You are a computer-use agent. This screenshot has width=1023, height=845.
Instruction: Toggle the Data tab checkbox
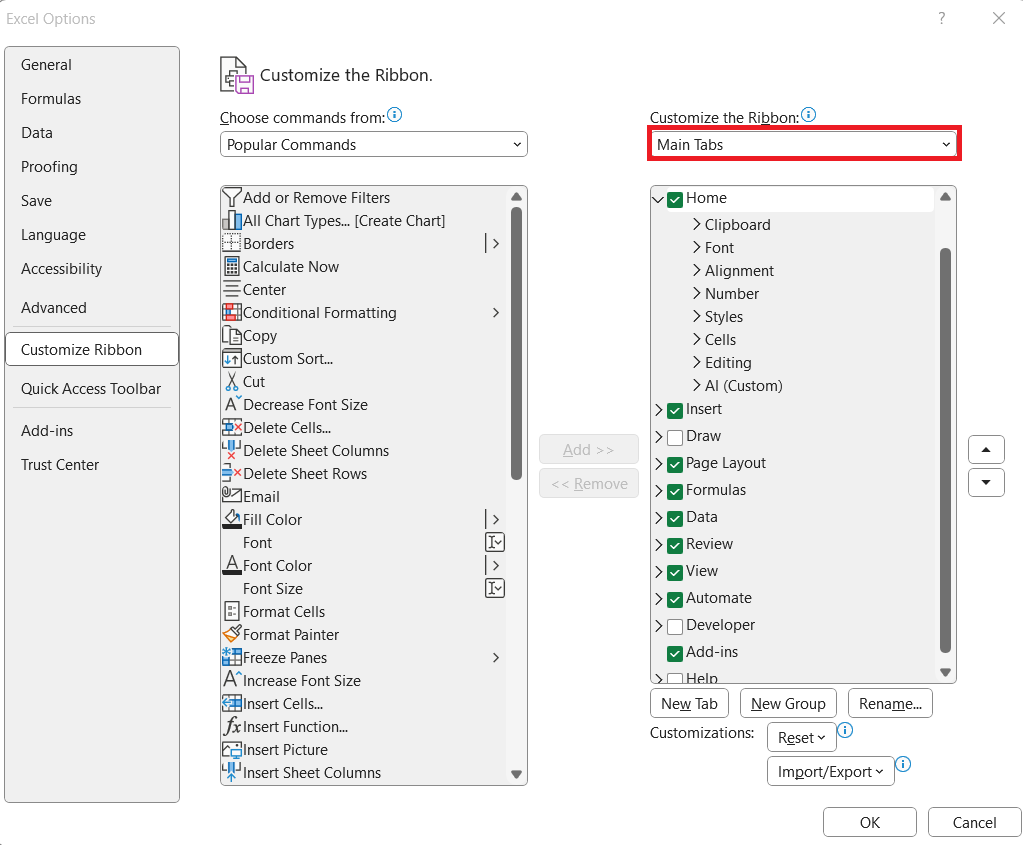point(675,519)
